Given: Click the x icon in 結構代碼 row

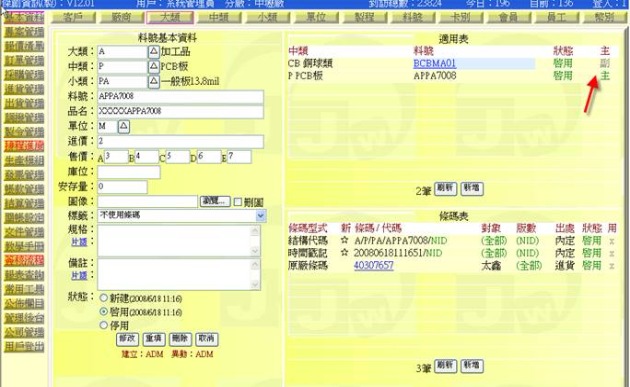Looking at the screenshot, I should (x=612, y=241).
